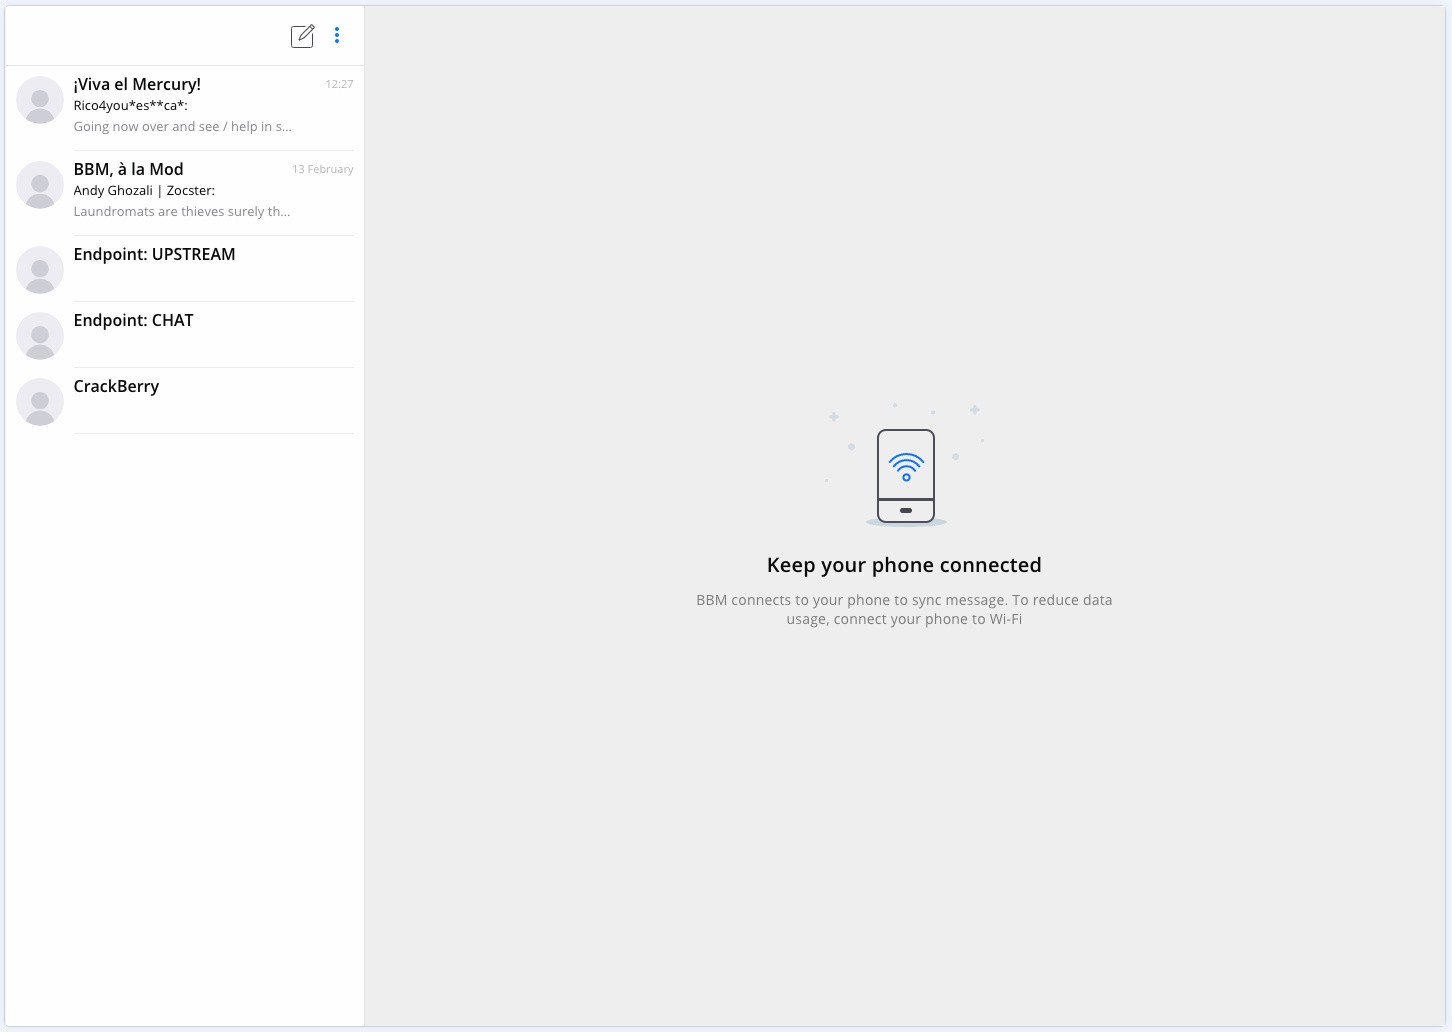
Task: Click the avatar for ¡Viva el Mercury!
Action: [40, 100]
